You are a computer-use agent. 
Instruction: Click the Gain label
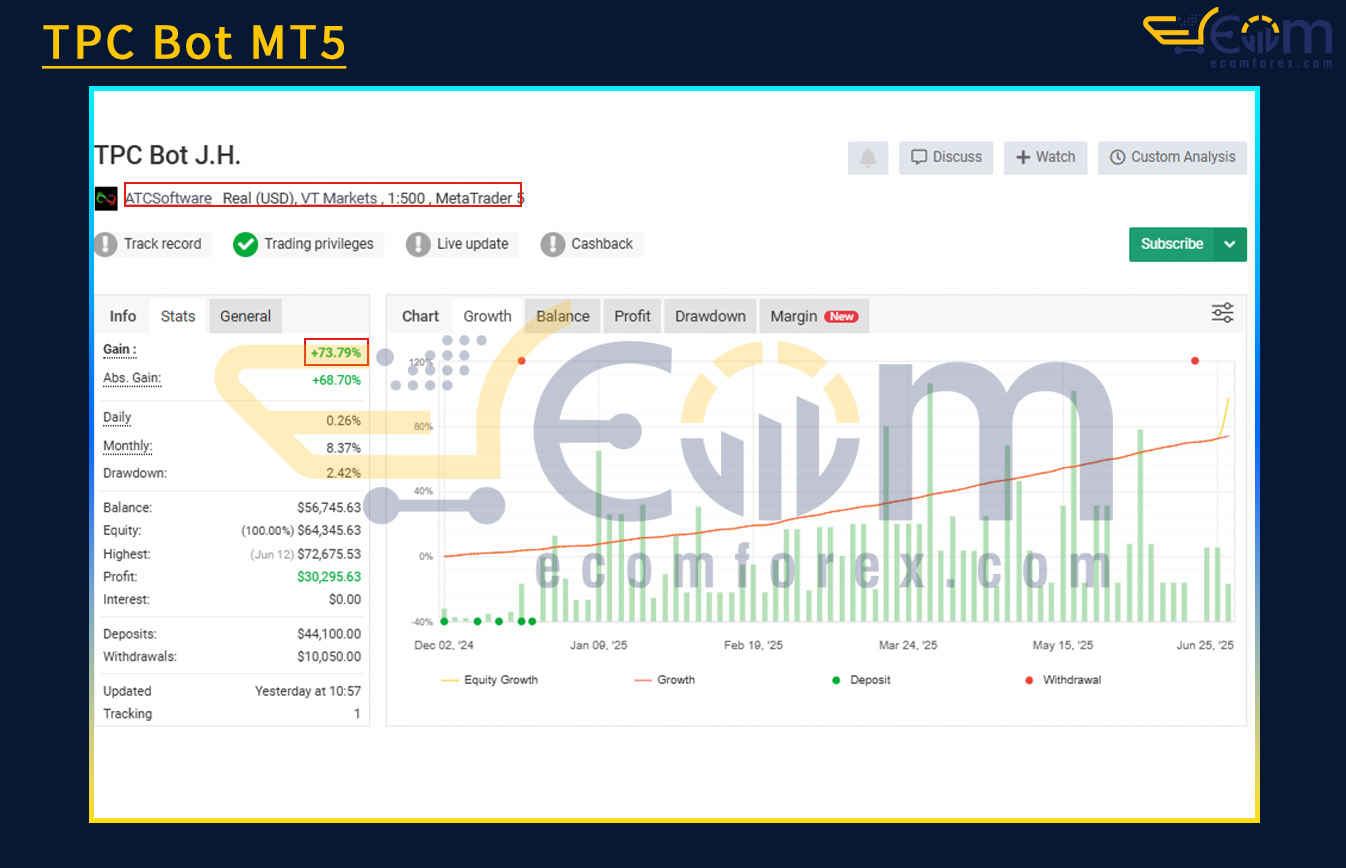tap(119, 350)
